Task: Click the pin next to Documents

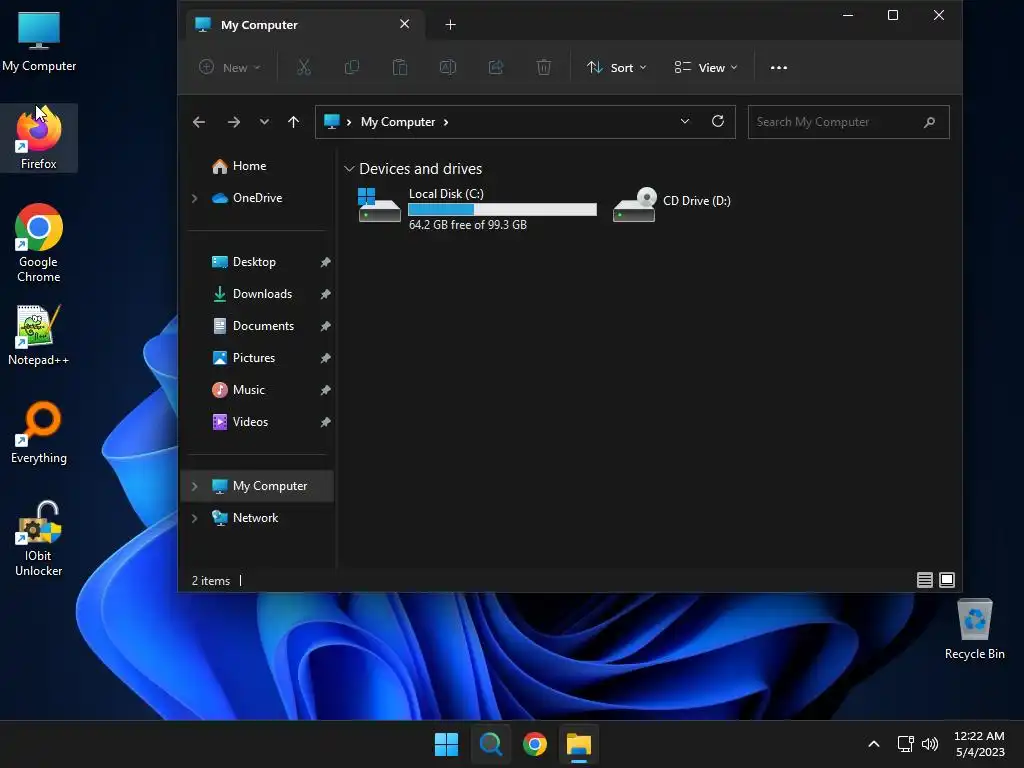Action: click(x=325, y=326)
